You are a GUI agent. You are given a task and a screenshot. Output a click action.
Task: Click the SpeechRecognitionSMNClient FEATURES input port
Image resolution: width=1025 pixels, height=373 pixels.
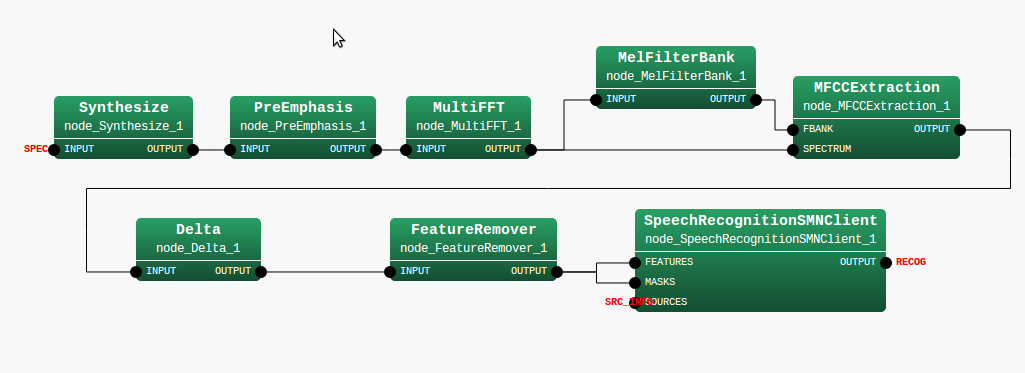[635, 263]
